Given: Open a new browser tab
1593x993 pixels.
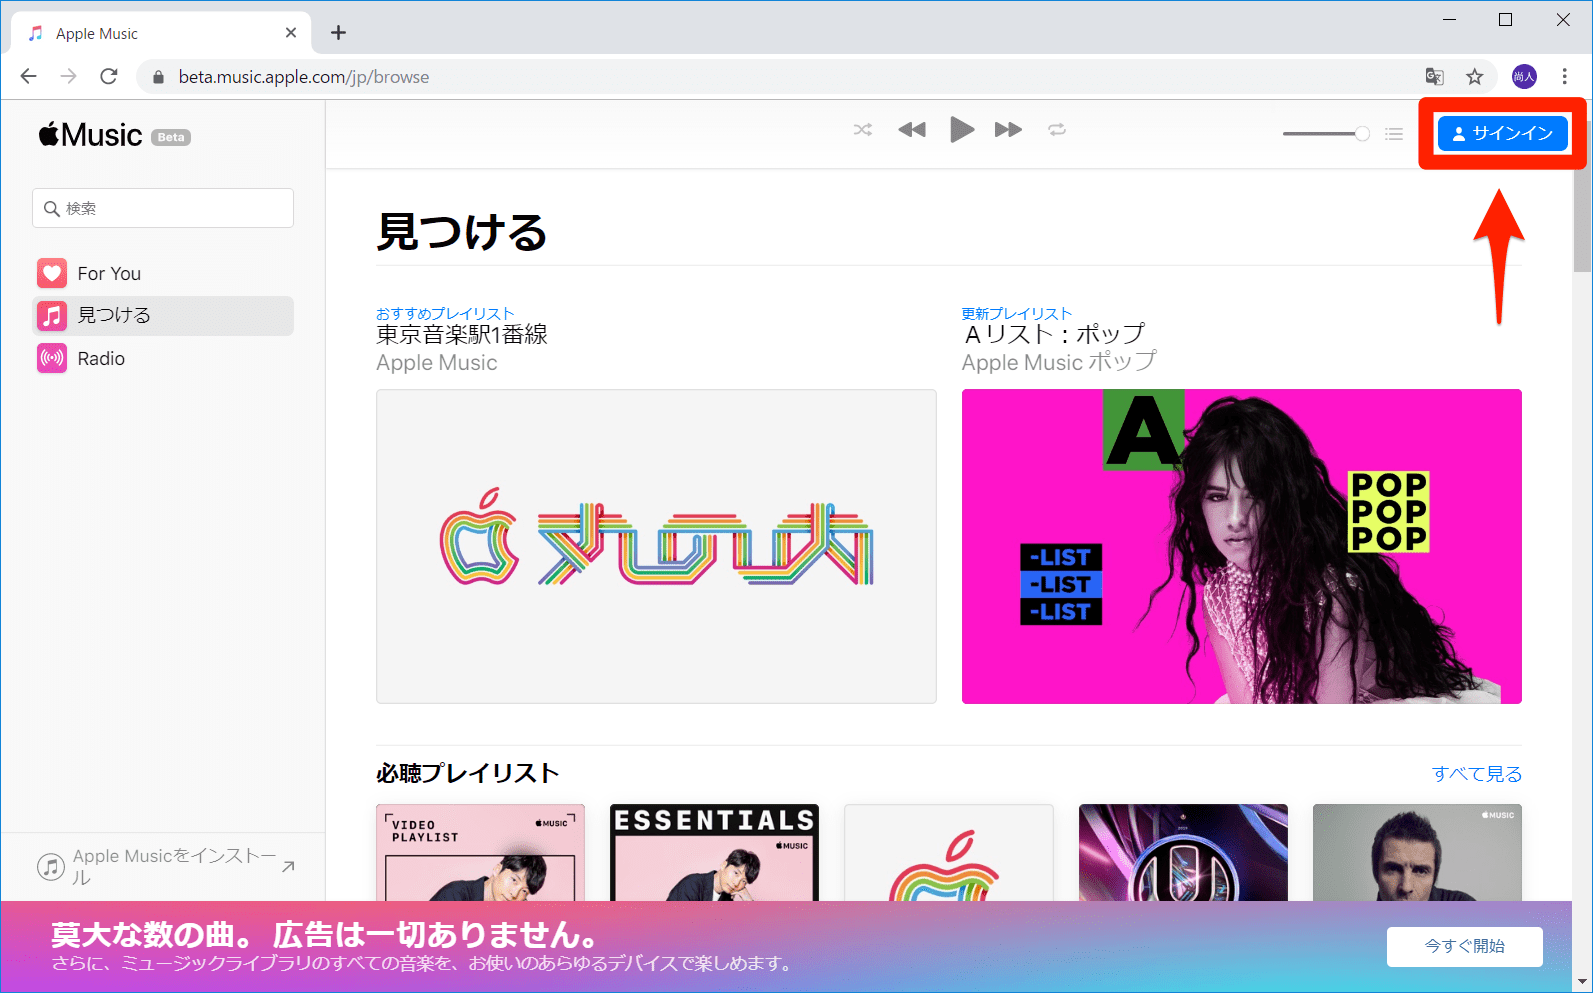Looking at the screenshot, I should [x=339, y=33].
